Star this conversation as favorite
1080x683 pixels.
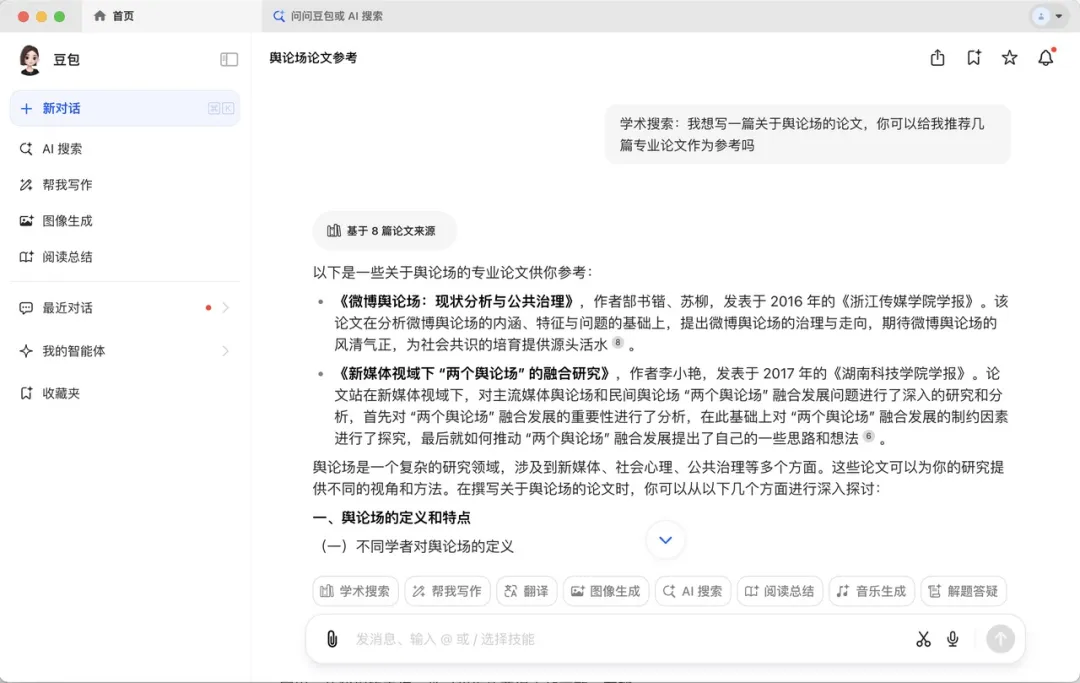coord(1009,58)
